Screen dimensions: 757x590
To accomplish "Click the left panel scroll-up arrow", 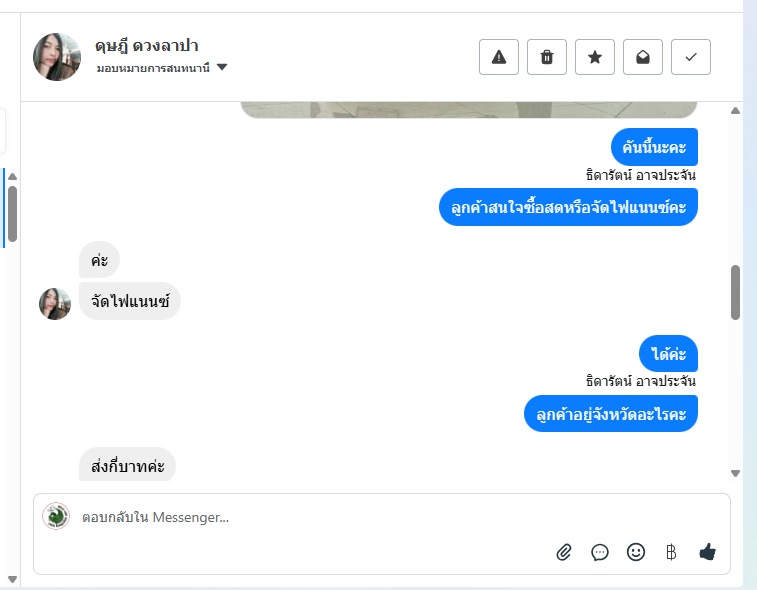I will pos(12,177).
